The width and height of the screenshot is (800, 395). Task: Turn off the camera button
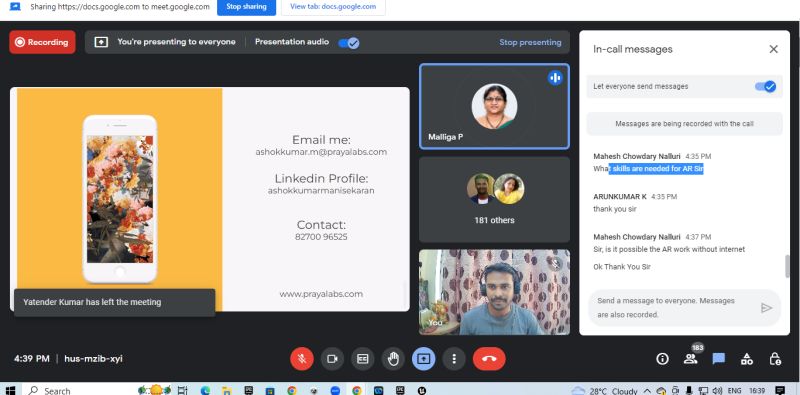(x=332, y=359)
